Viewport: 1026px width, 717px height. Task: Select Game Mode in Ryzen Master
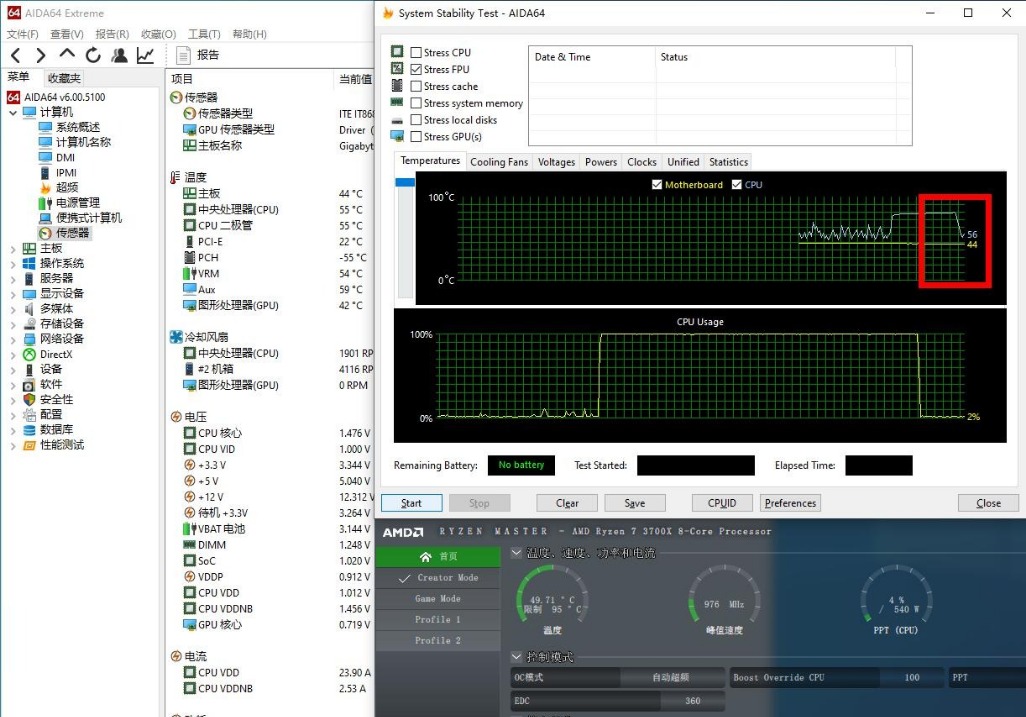tap(438, 599)
